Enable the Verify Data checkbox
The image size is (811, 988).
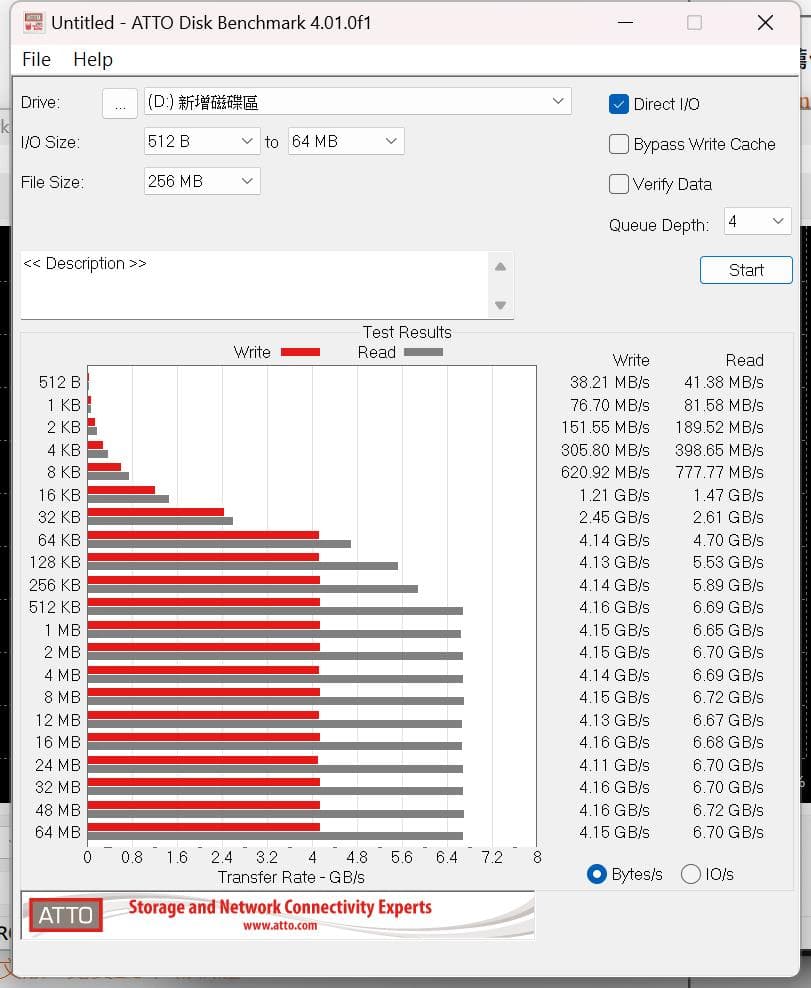619,184
